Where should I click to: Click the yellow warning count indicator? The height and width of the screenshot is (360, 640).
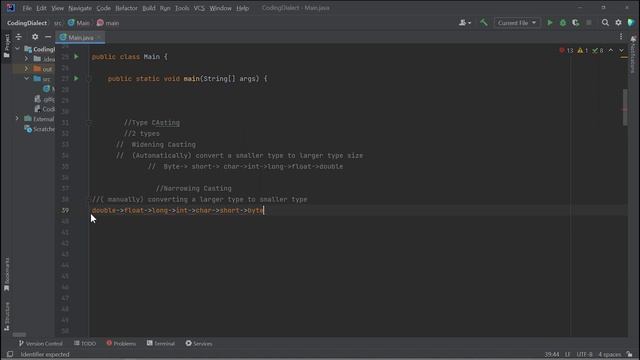point(582,50)
